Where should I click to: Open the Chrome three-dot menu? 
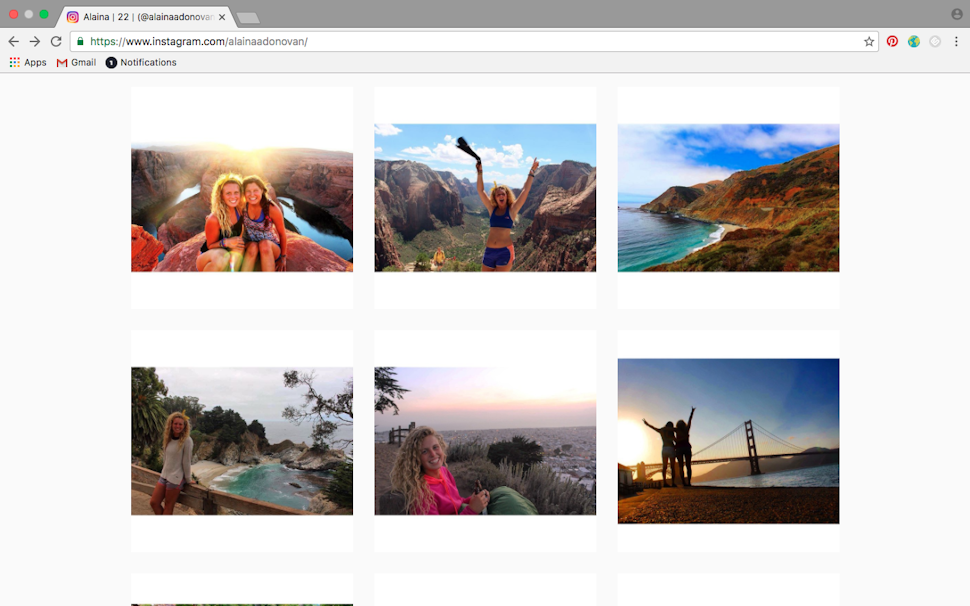click(x=956, y=41)
